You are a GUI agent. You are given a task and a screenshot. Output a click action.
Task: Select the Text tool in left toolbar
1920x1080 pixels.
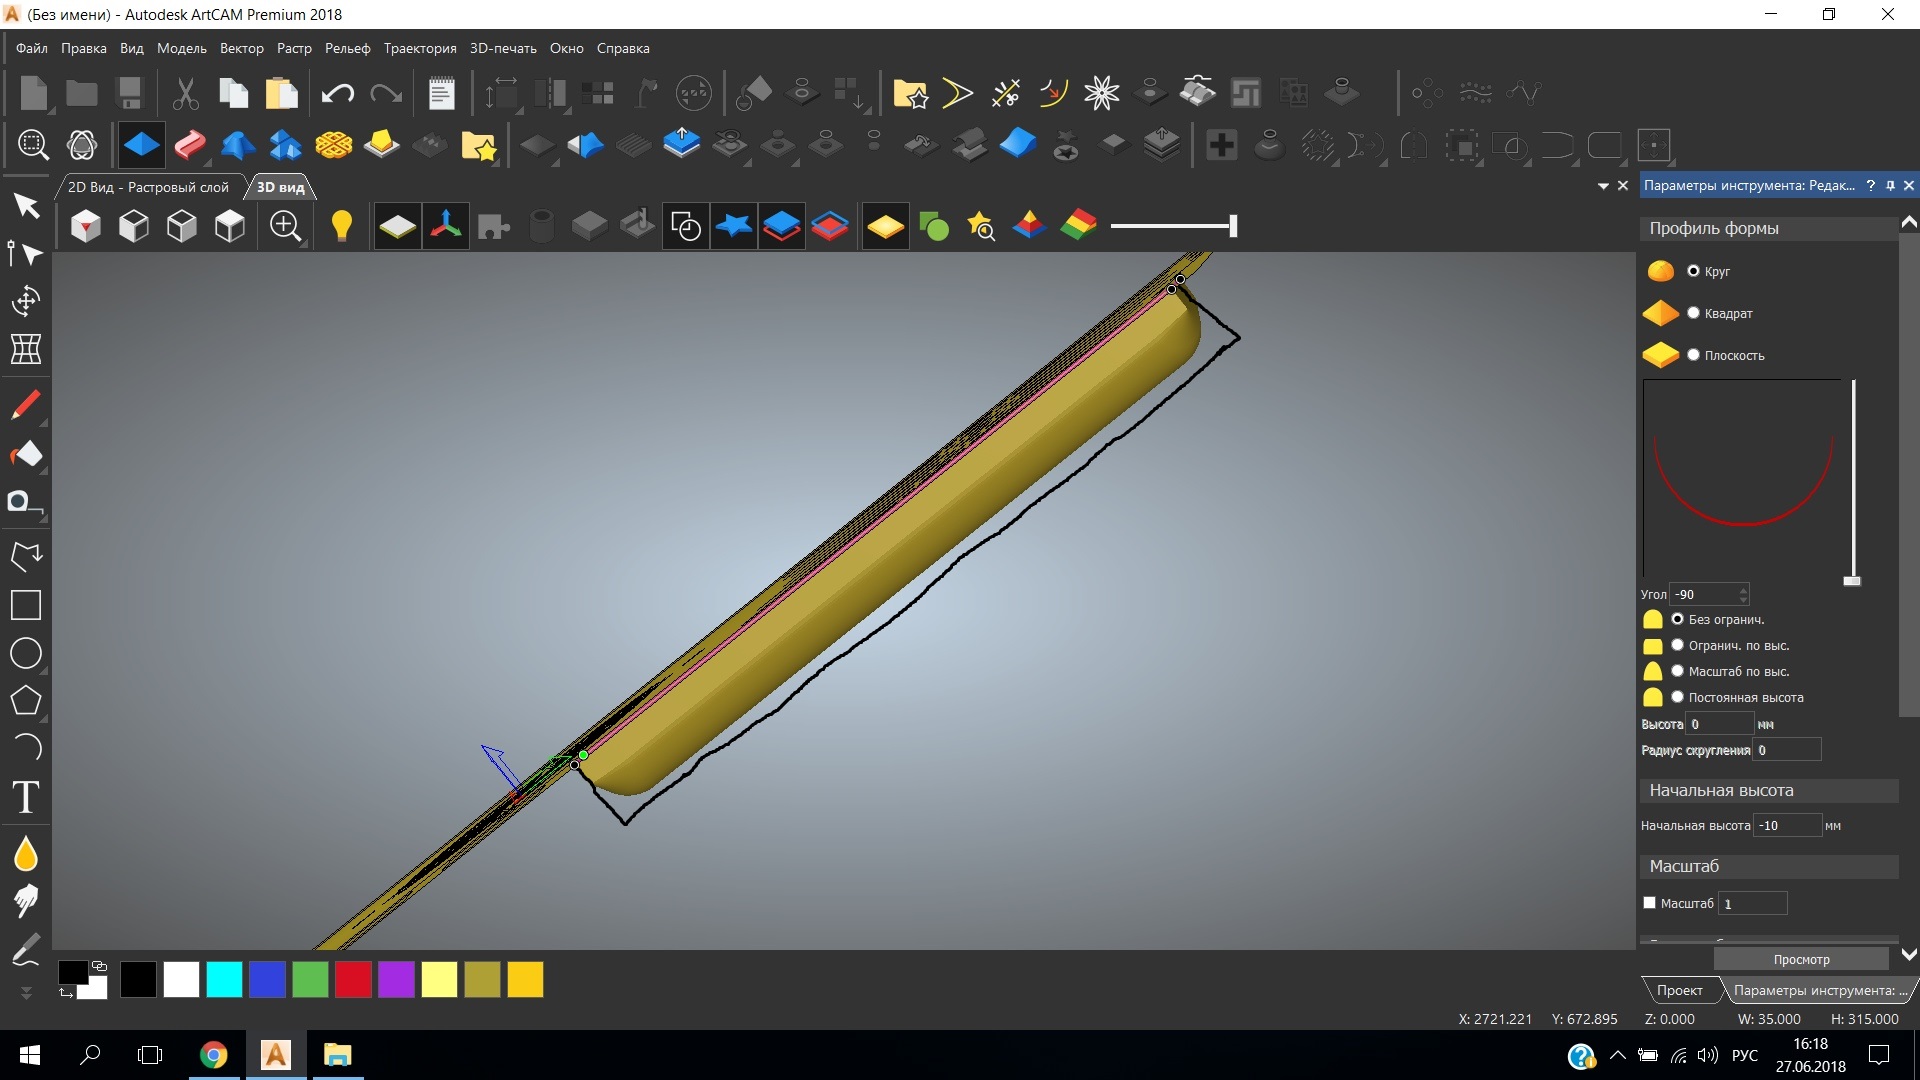[x=26, y=798]
